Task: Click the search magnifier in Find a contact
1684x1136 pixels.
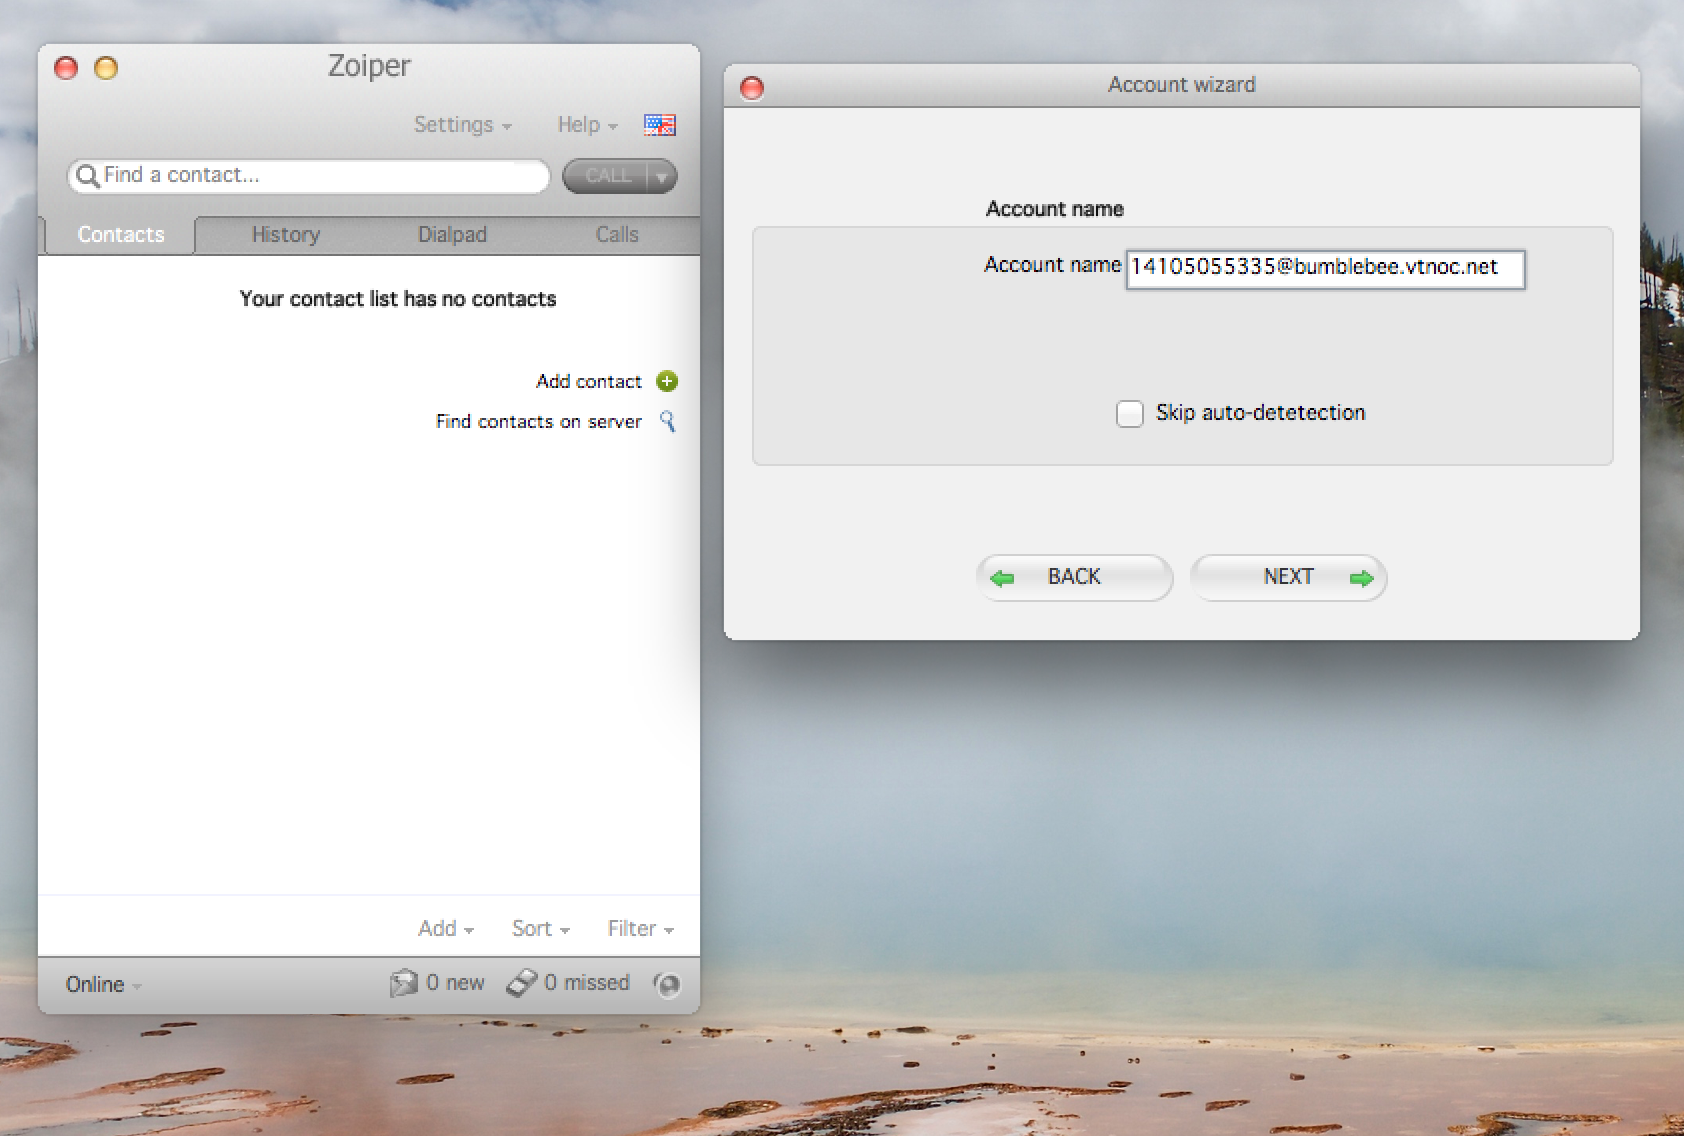Action: point(88,176)
